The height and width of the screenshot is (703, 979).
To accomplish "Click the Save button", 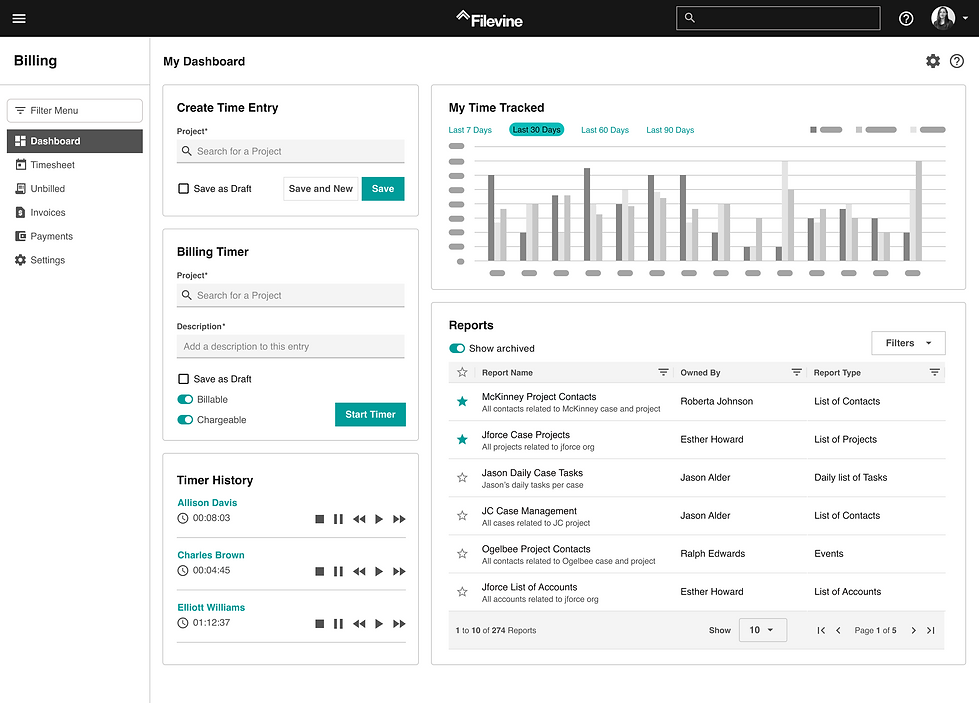I will tap(383, 189).
